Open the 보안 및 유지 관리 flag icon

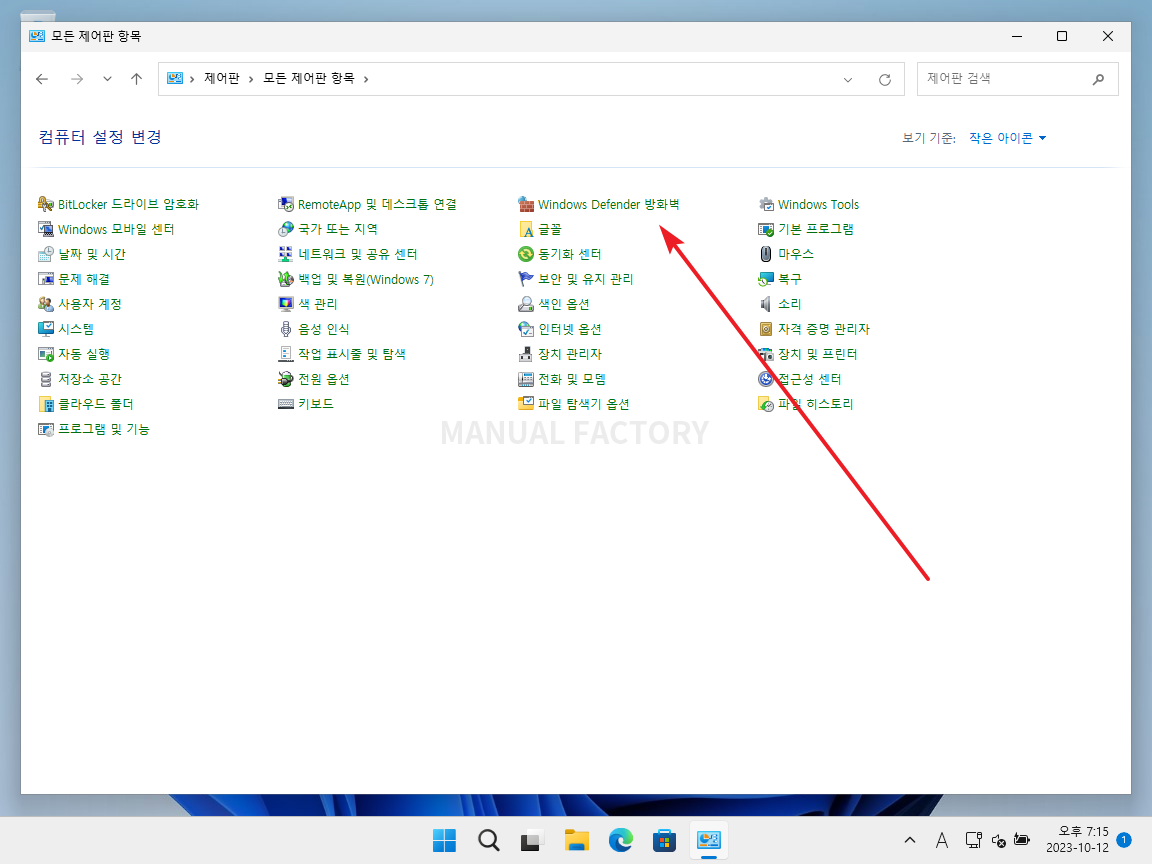[x=526, y=279]
